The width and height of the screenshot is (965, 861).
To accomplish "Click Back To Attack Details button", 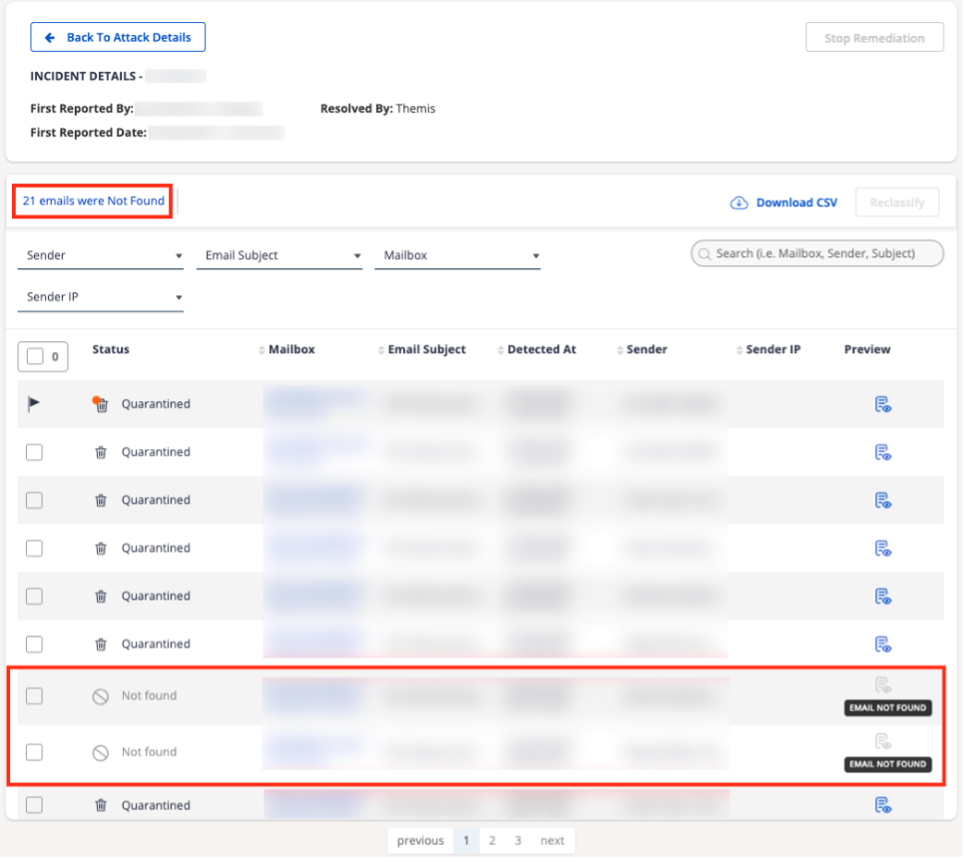I will 118,38.
